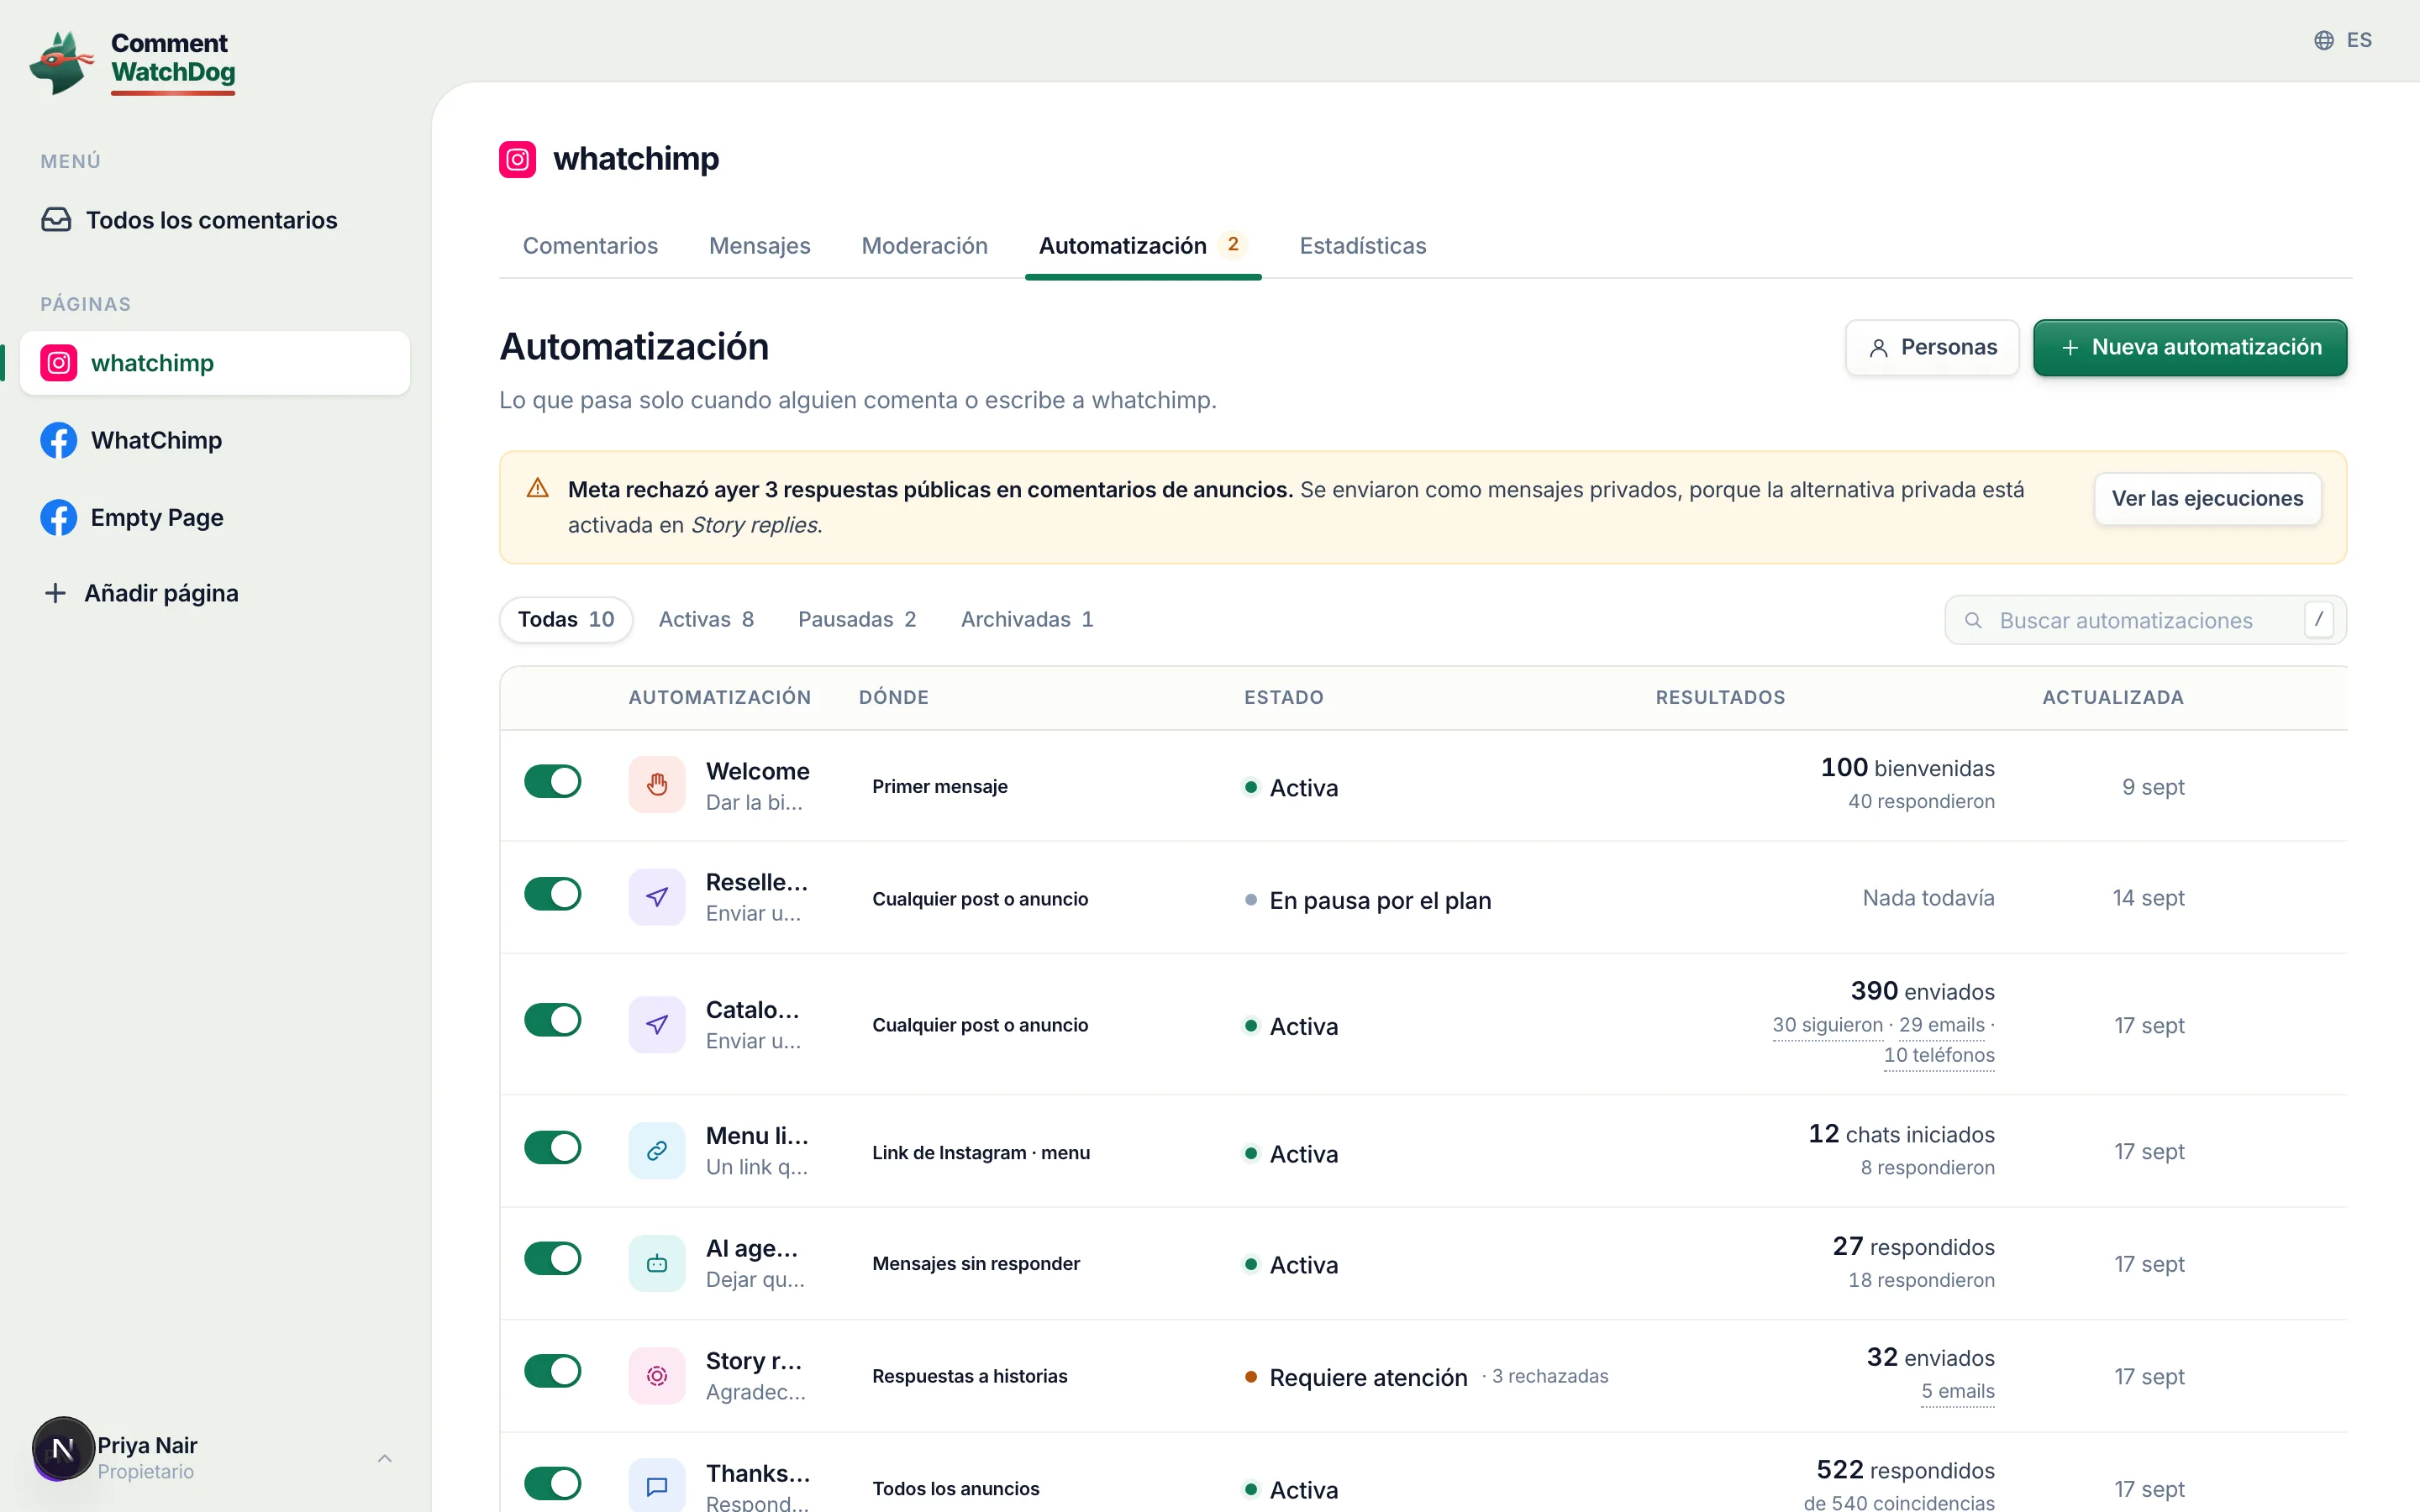Image resolution: width=2420 pixels, height=1512 pixels.
Task: Click the Personas button
Action: 1932,348
